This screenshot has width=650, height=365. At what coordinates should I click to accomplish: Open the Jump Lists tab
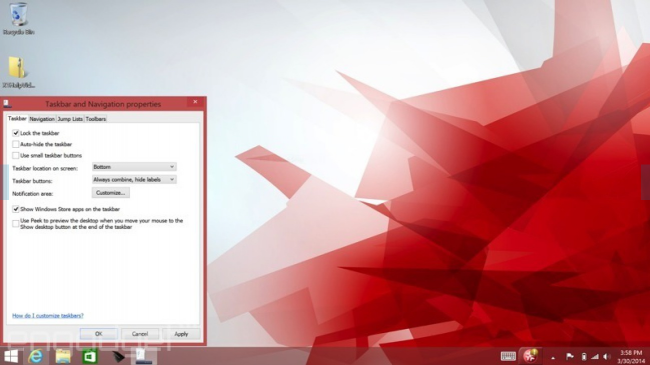click(70, 119)
